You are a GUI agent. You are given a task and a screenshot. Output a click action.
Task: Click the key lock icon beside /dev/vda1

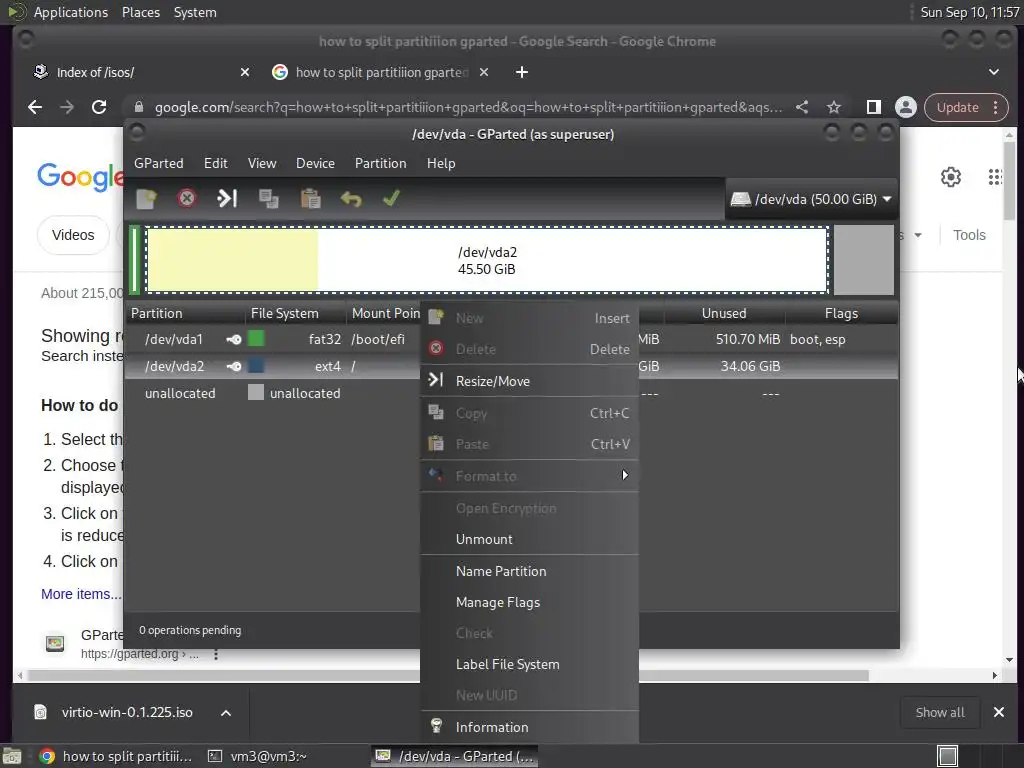pyautogui.click(x=234, y=340)
